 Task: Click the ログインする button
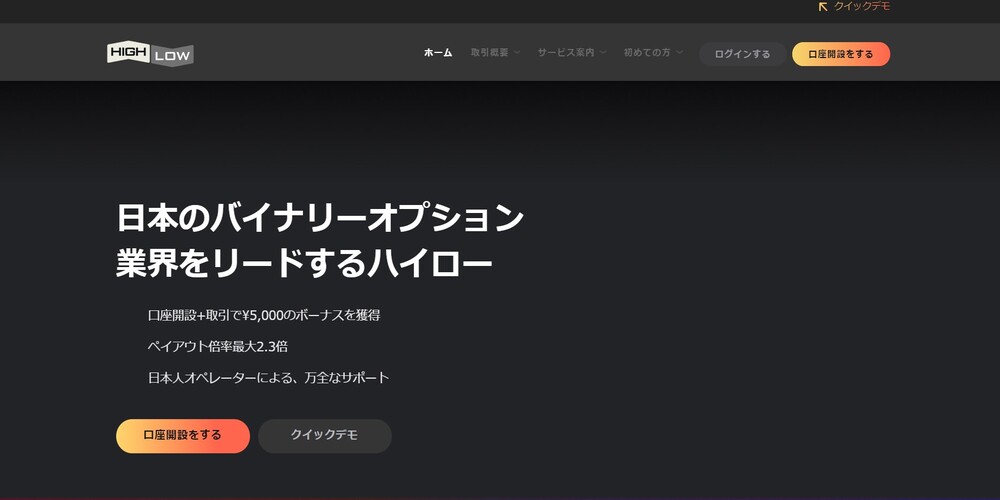click(742, 54)
